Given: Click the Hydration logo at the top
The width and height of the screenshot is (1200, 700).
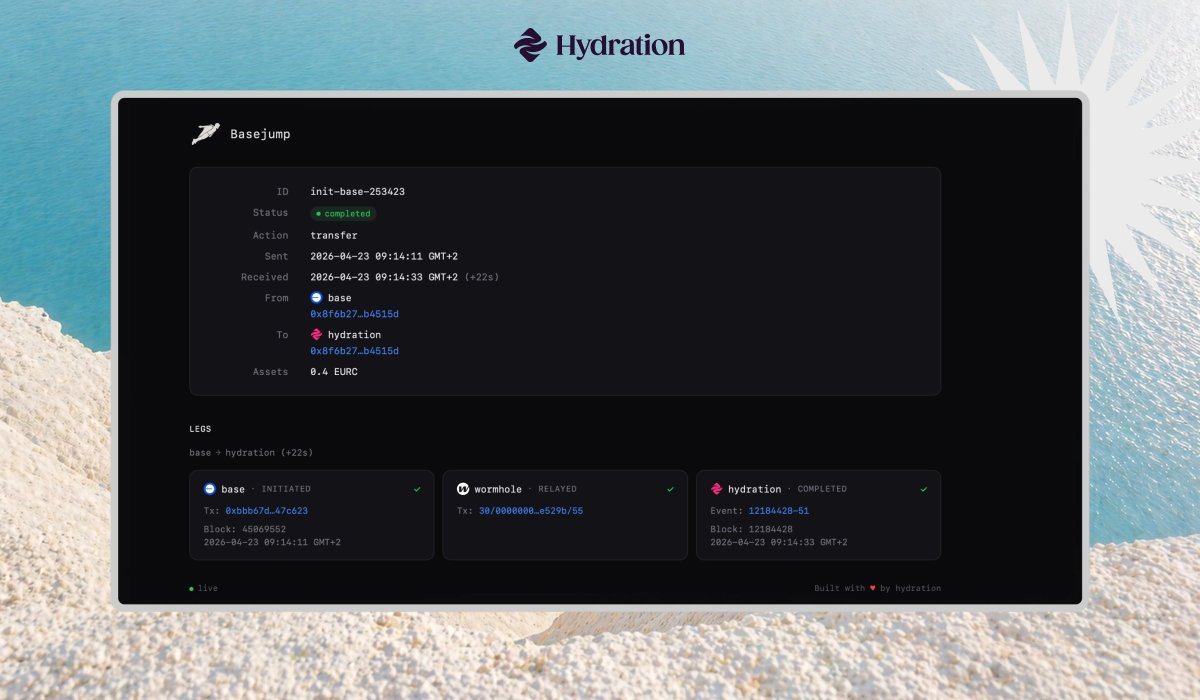Looking at the screenshot, I should 599,45.
